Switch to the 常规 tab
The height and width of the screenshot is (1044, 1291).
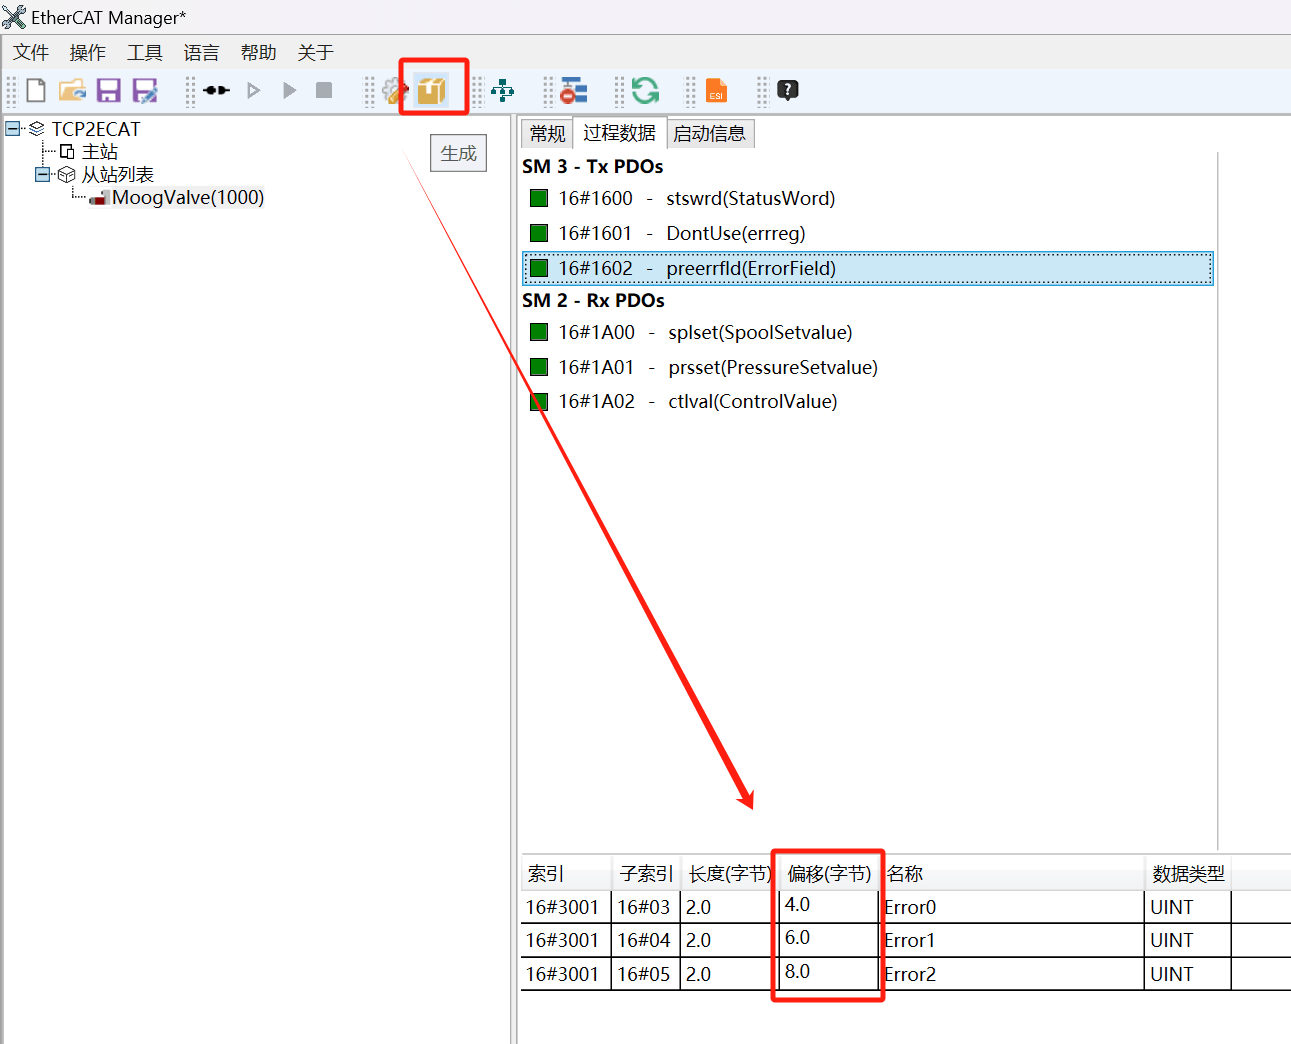(x=547, y=133)
